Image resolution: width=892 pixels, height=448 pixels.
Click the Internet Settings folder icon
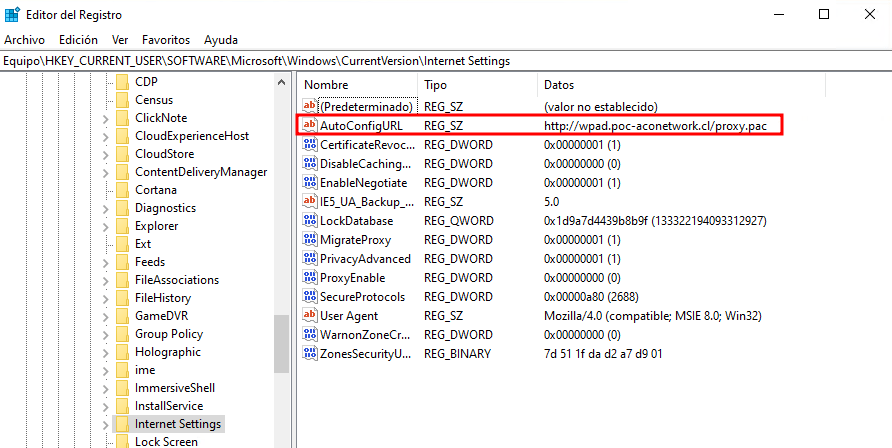[122, 424]
